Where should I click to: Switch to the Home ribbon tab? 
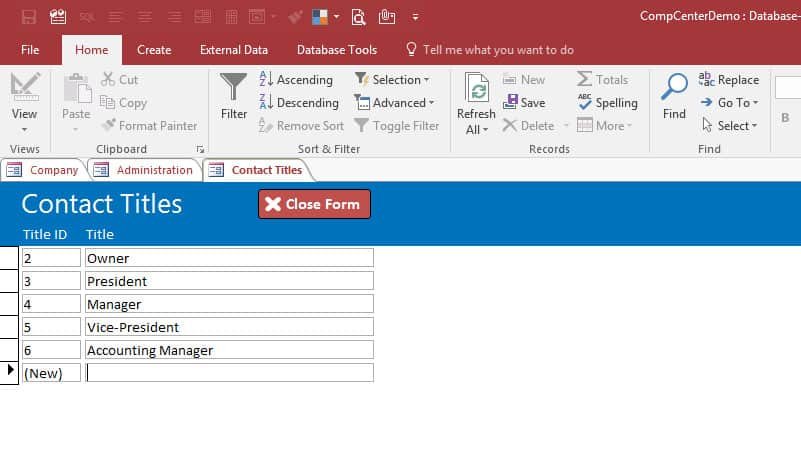click(91, 50)
